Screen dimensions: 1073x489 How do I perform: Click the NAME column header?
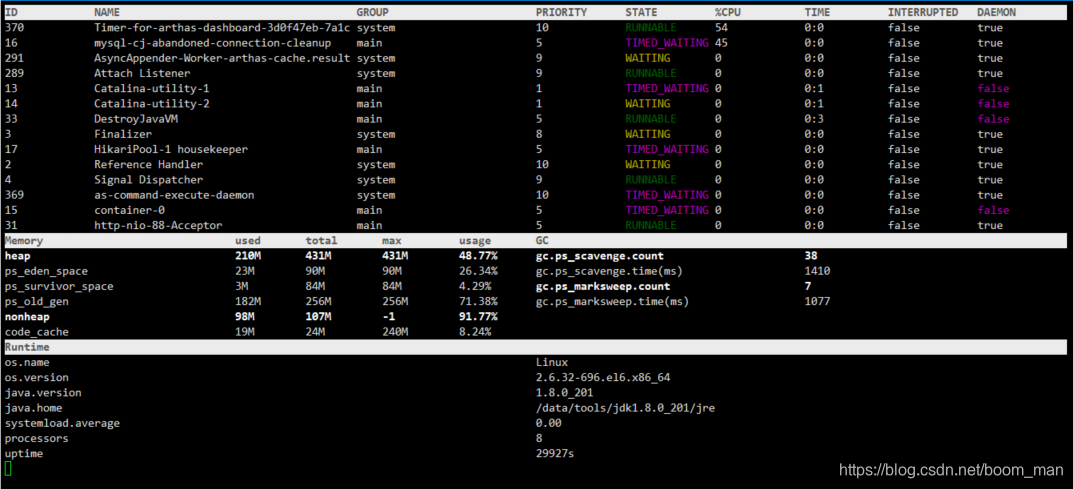109,12
